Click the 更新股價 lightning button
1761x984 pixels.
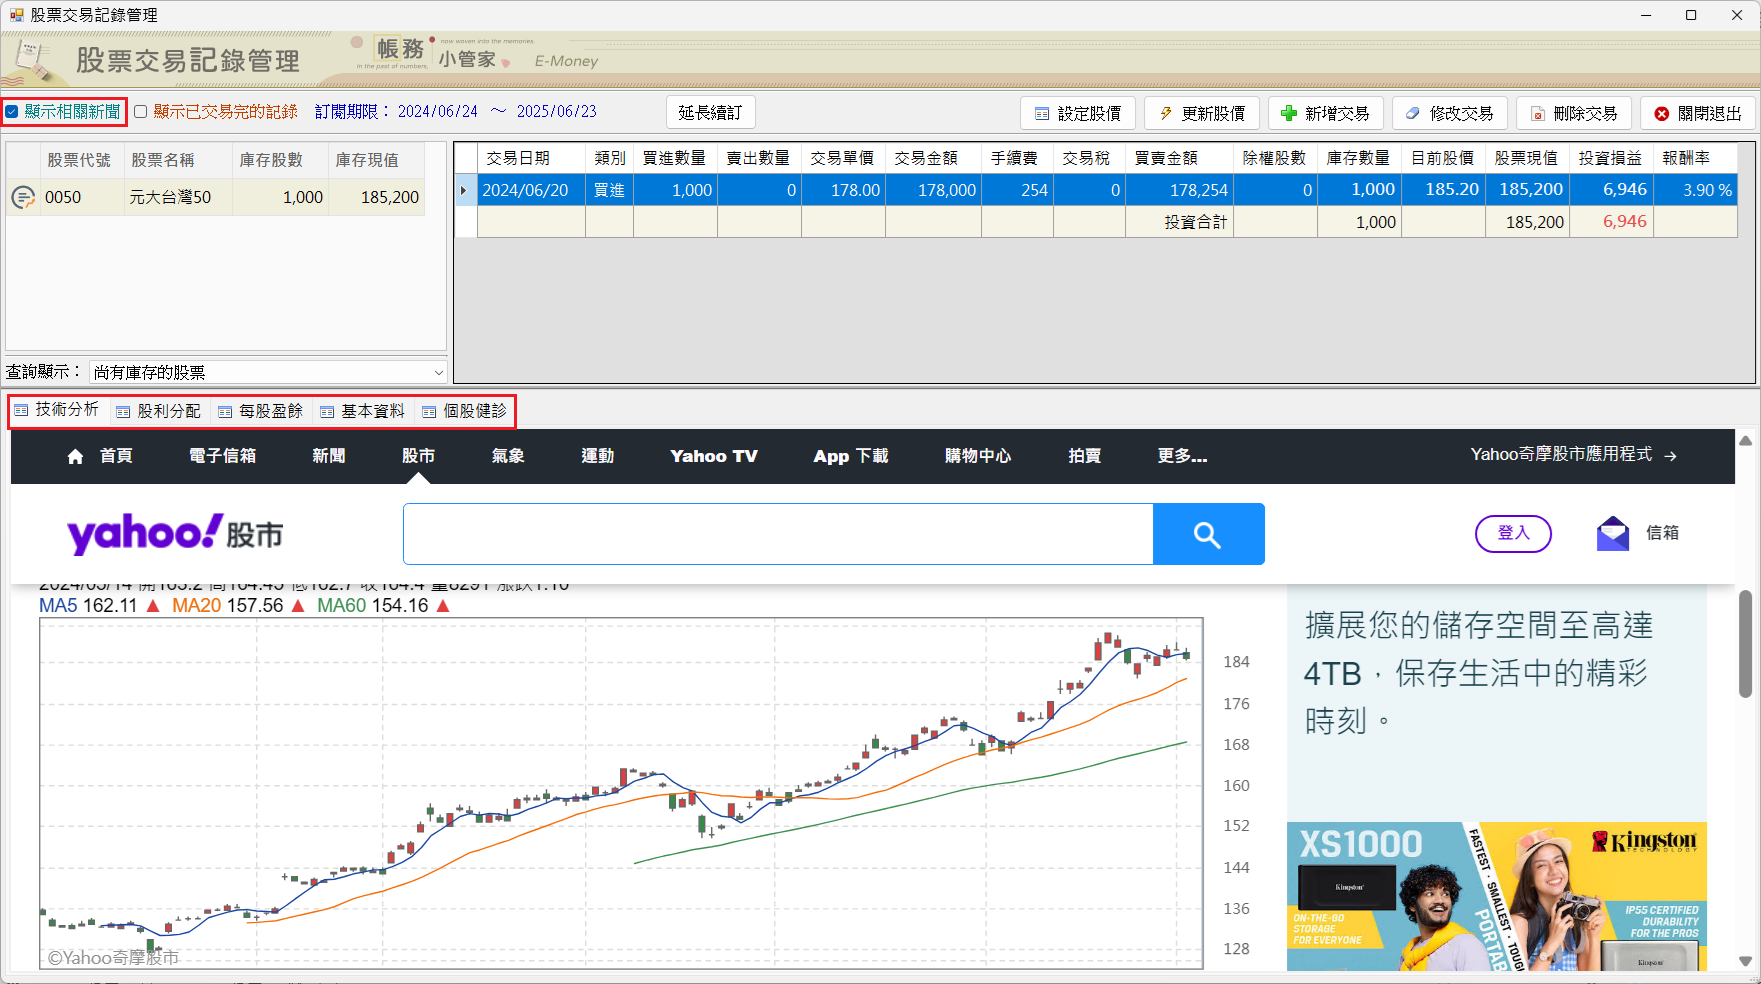1202,114
